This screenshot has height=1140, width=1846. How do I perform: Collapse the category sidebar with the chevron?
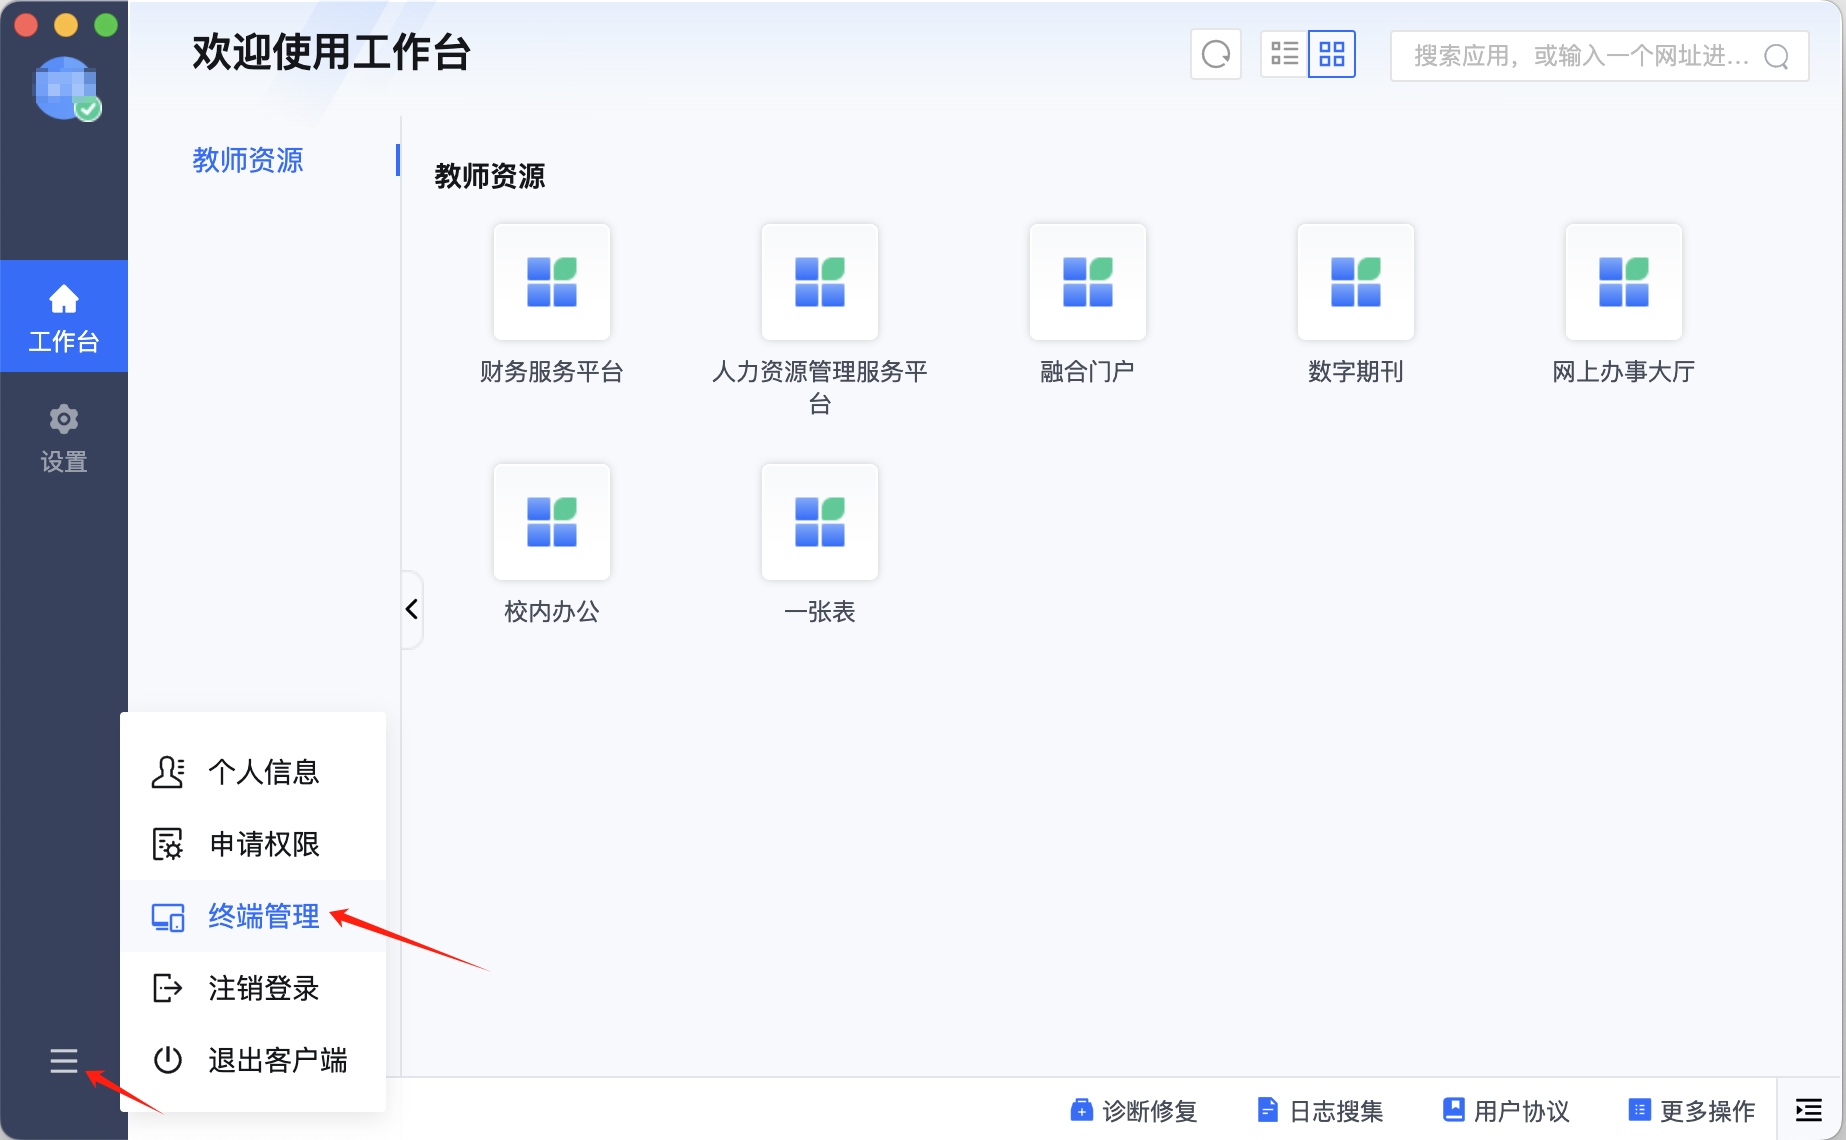click(412, 609)
